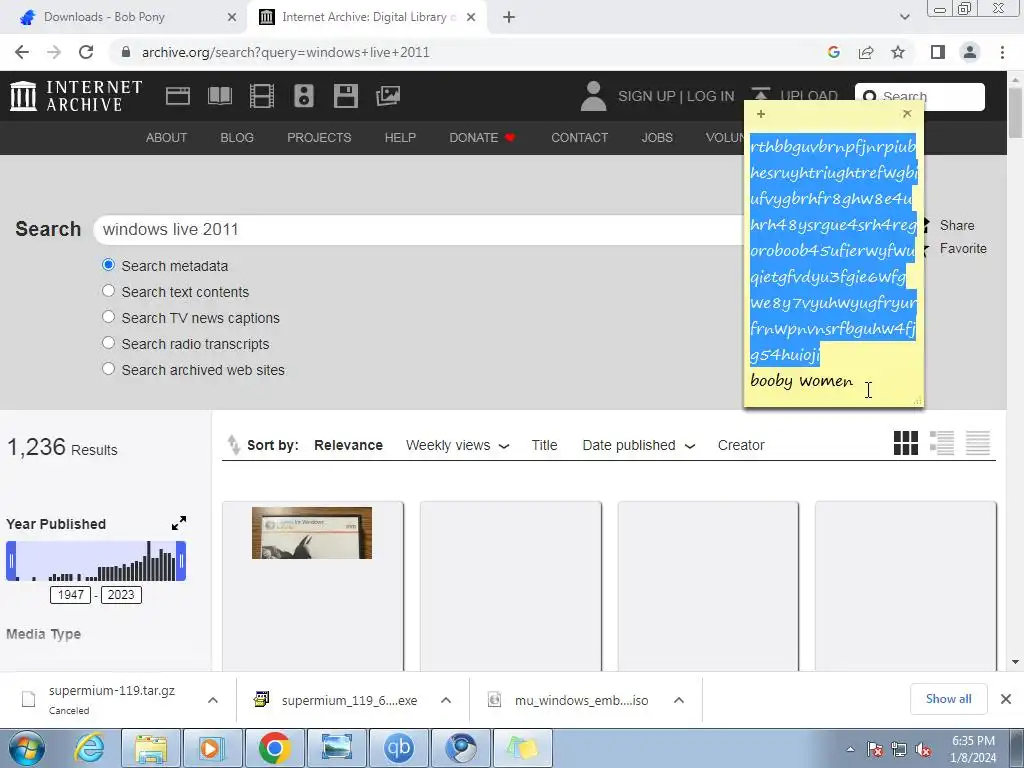Add a new sticky note with the plus icon
This screenshot has width=1024, height=768.
coord(761,114)
